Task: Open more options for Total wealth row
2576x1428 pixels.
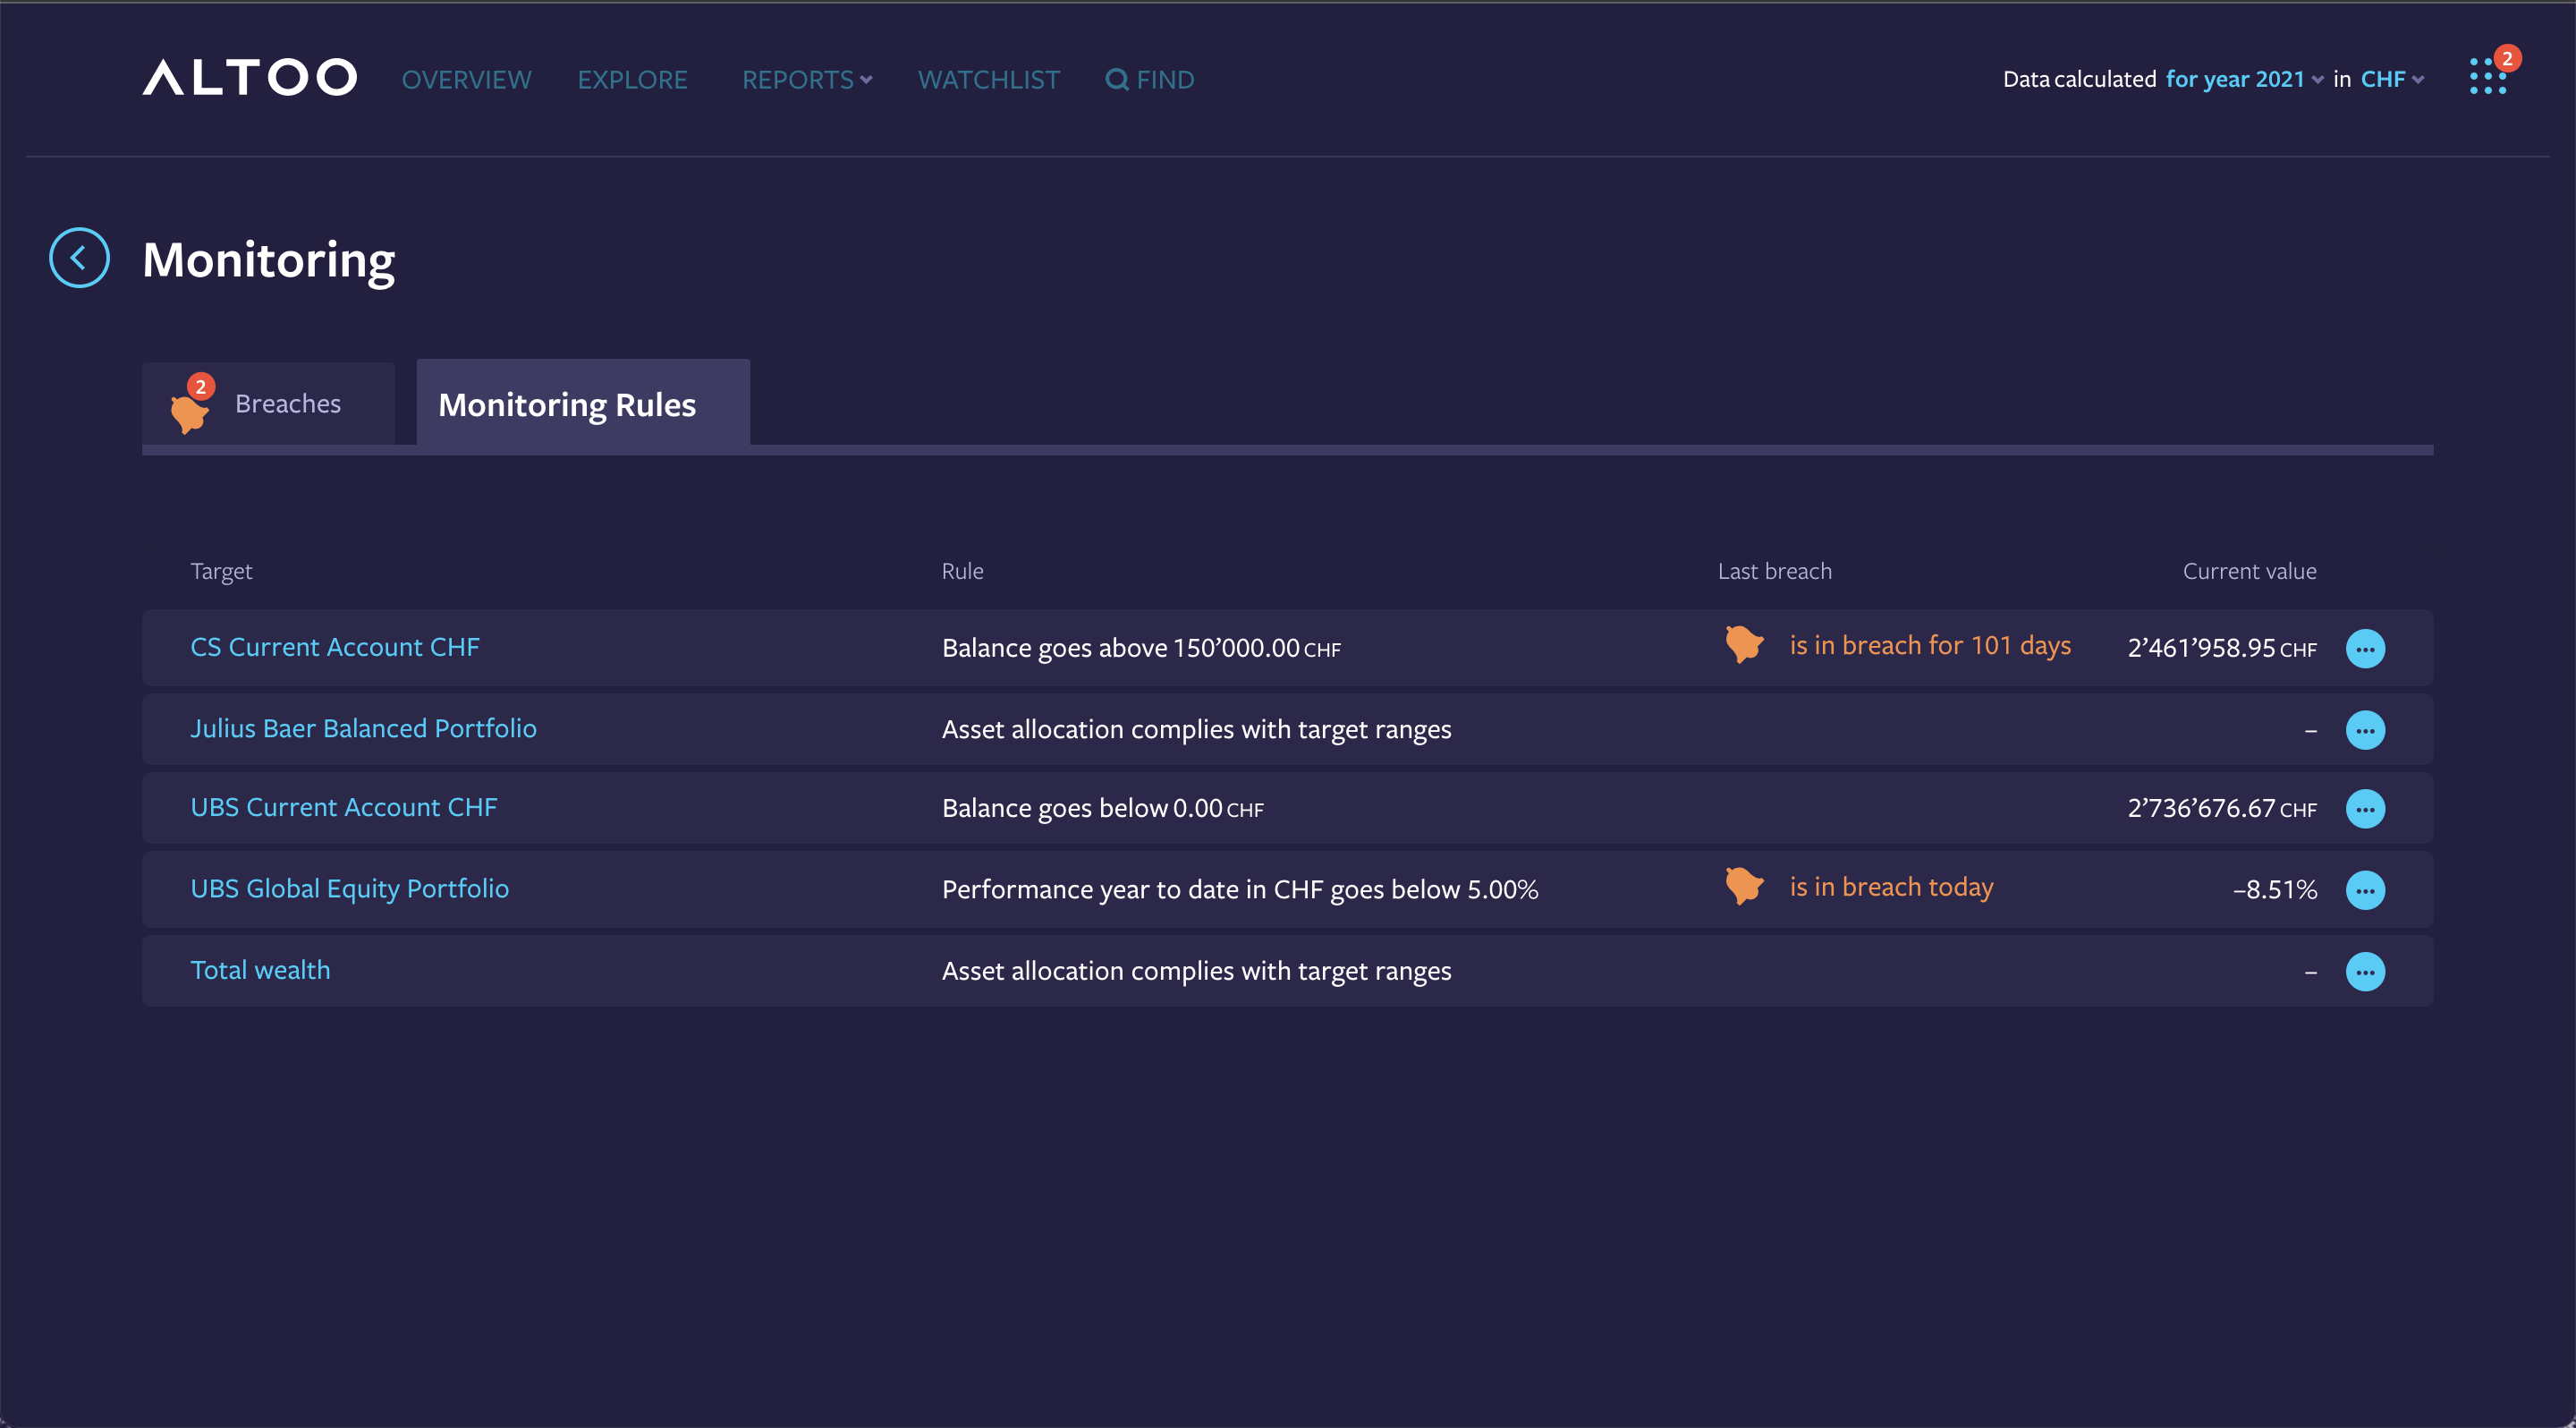Action: (2365, 972)
